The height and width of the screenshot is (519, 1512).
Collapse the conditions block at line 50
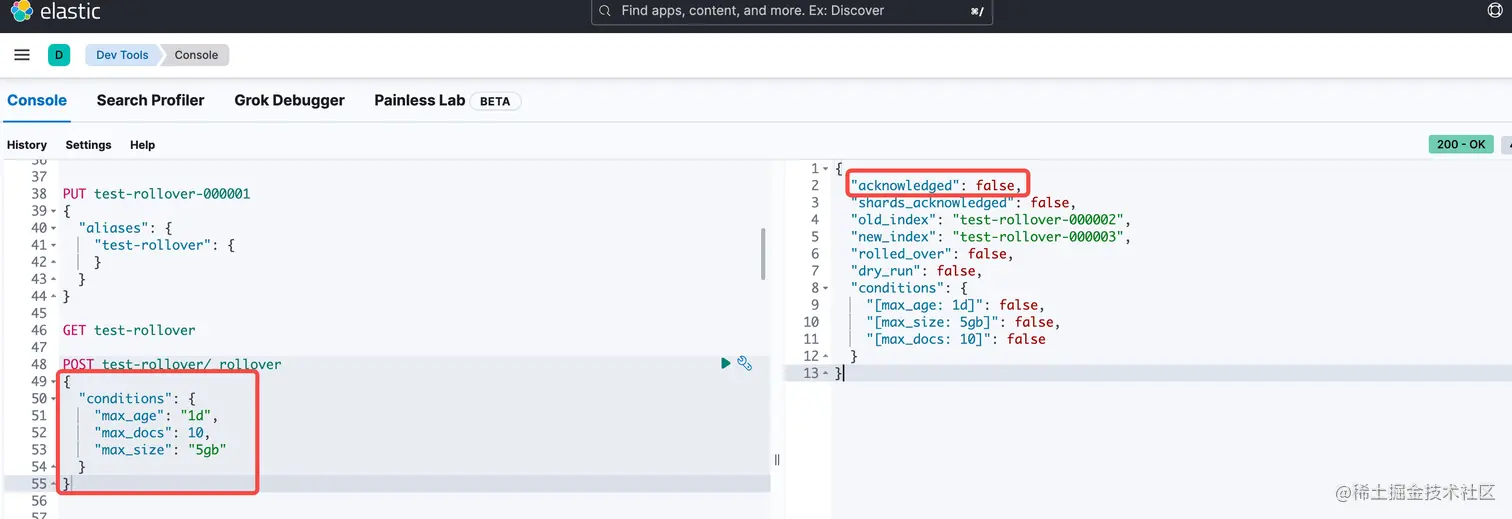(52, 398)
